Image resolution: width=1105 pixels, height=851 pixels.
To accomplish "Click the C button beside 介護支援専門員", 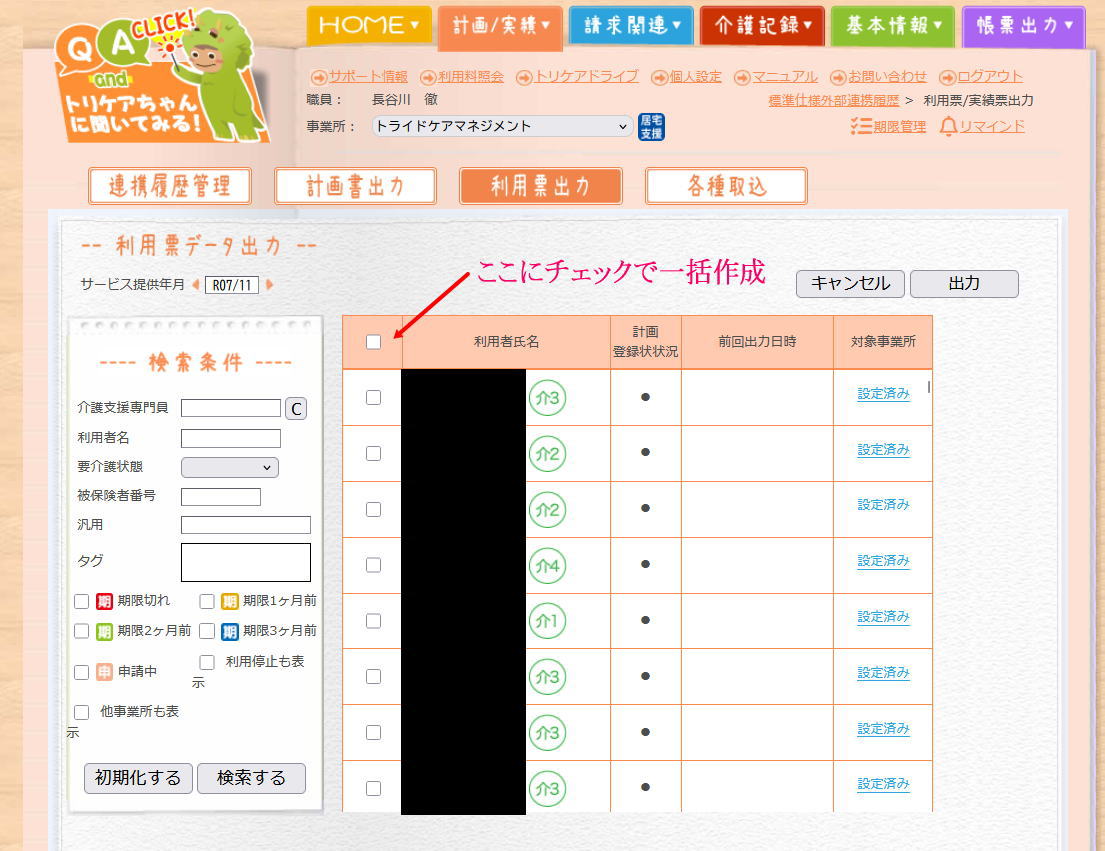I will (x=296, y=408).
